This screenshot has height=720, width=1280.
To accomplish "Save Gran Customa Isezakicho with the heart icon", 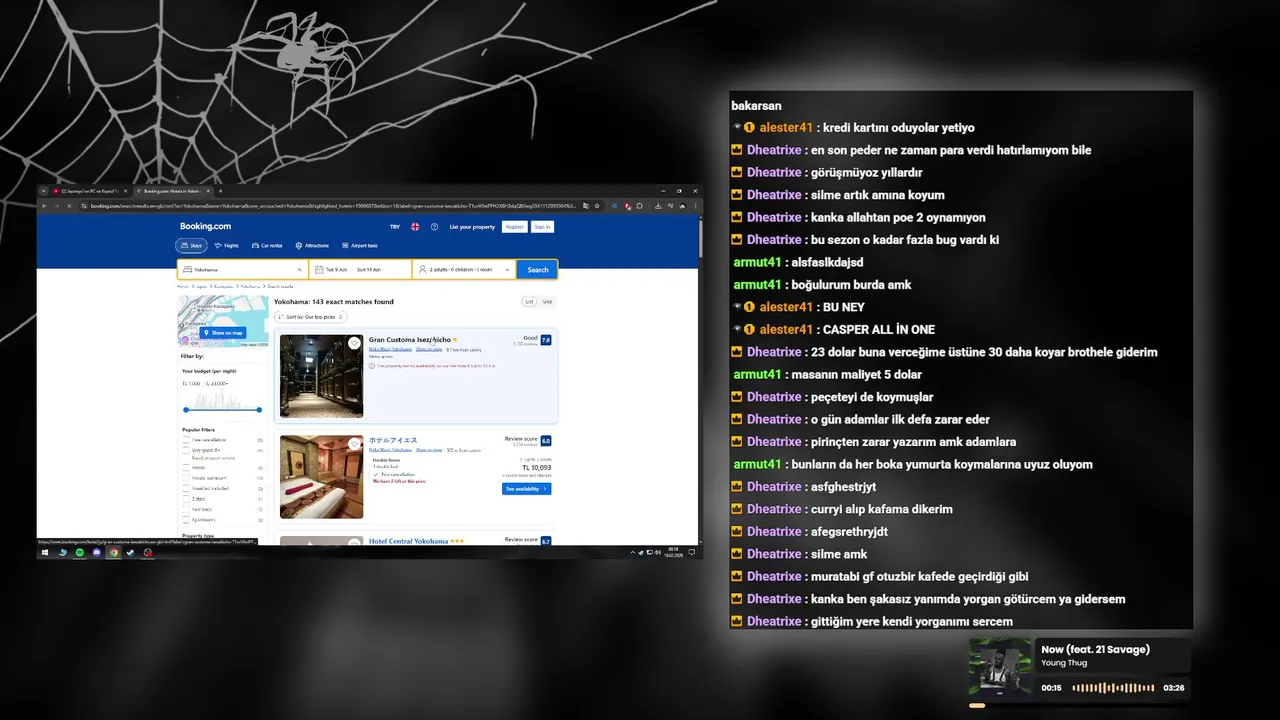I will (354, 343).
